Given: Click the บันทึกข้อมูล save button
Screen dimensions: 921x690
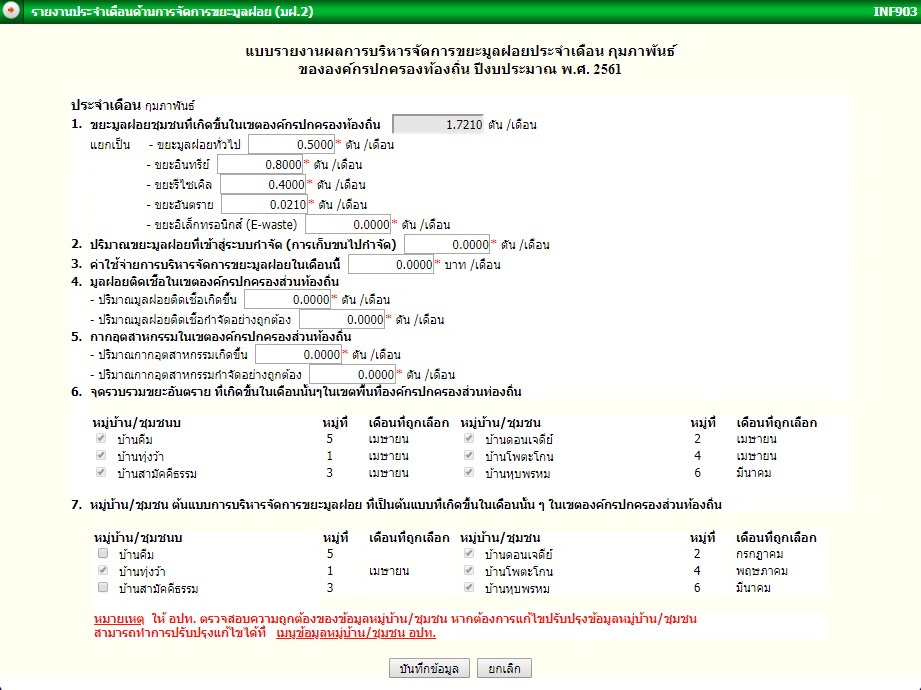Looking at the screenshot, I should click(429, 668).
